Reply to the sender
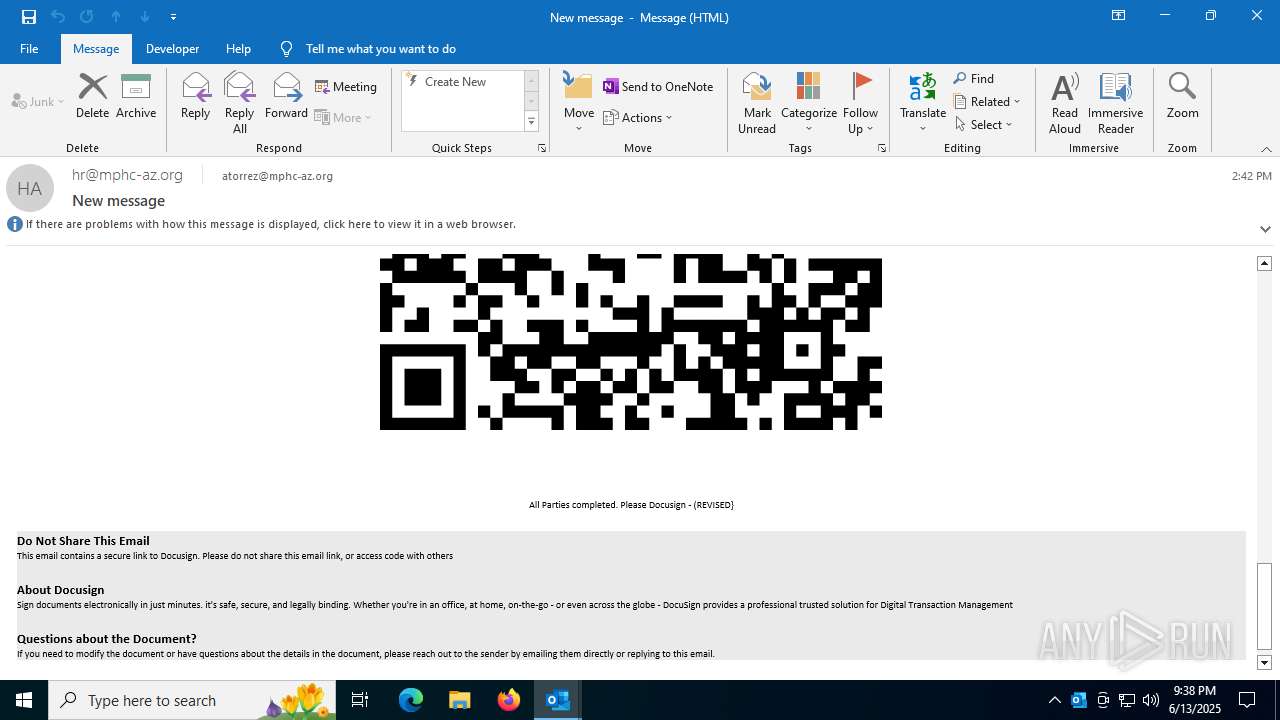The image size is (1280, 720). 195,97
